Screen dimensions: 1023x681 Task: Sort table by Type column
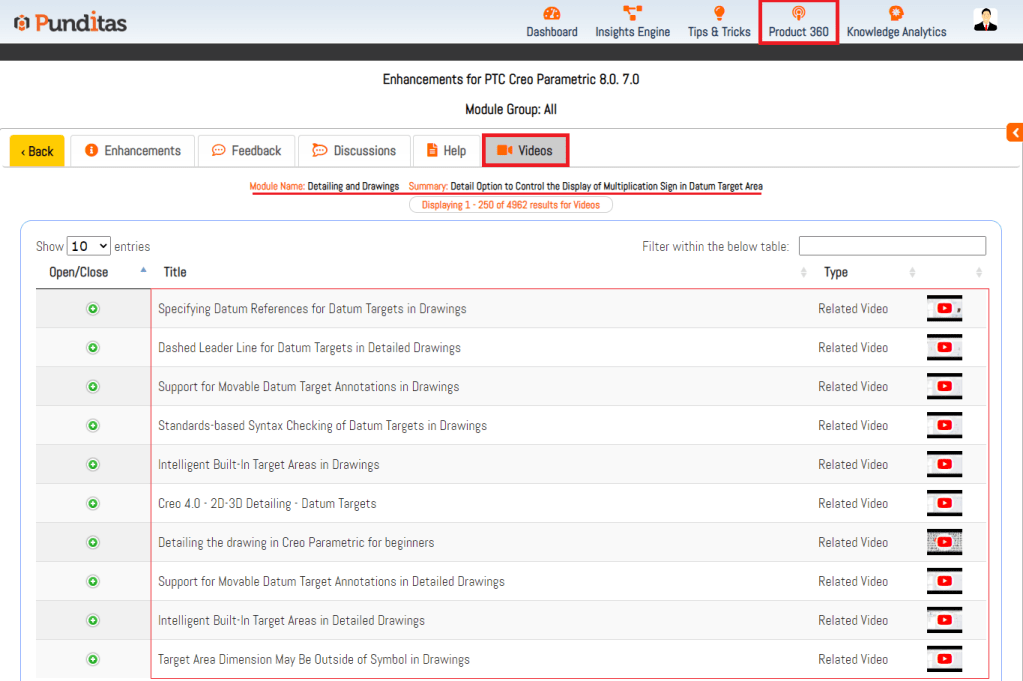tap(835, 272)
